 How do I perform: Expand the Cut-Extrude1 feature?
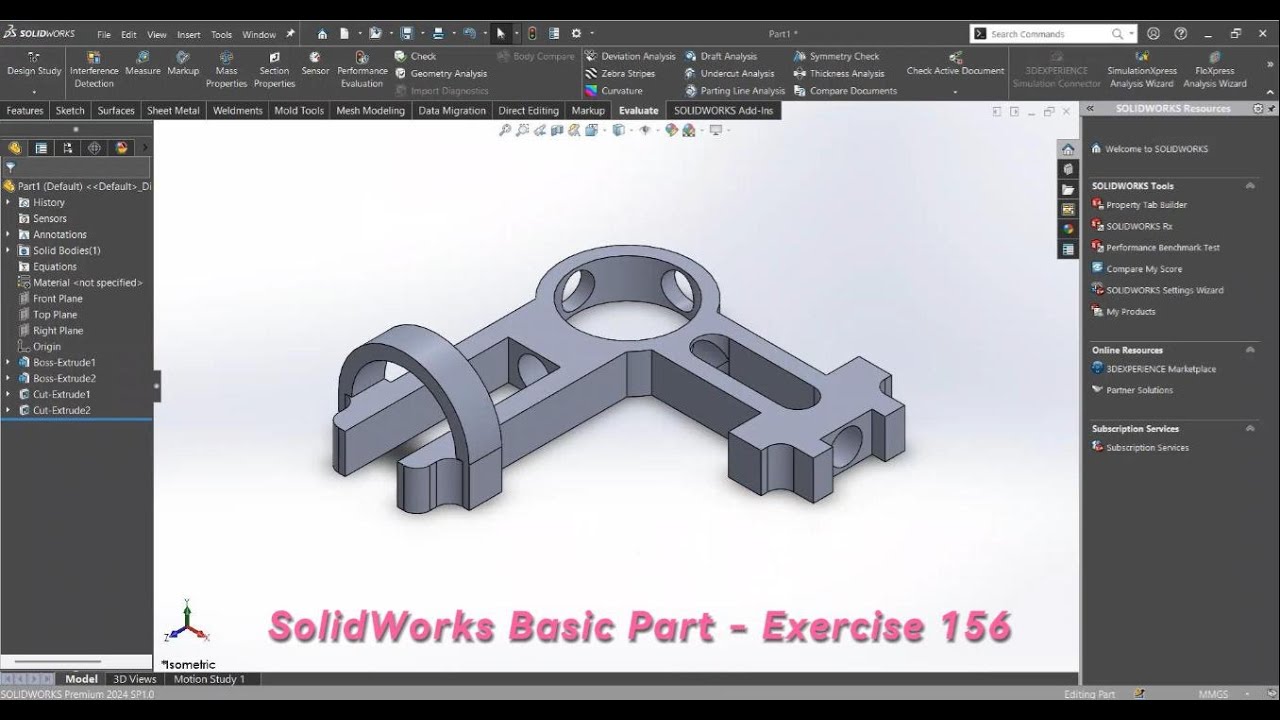[8, 394]
